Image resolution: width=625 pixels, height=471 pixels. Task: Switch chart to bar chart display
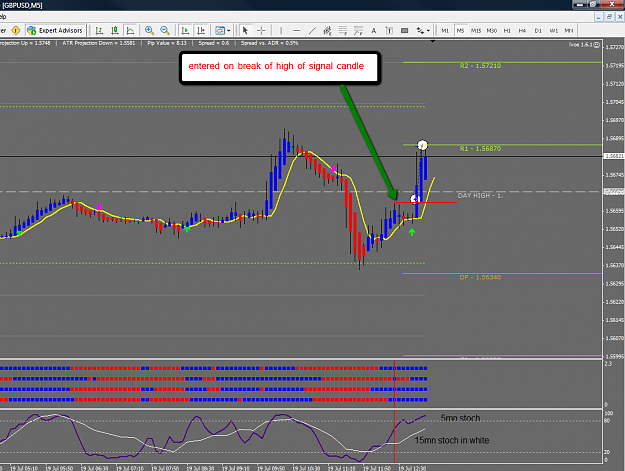(x=100, y=31)
